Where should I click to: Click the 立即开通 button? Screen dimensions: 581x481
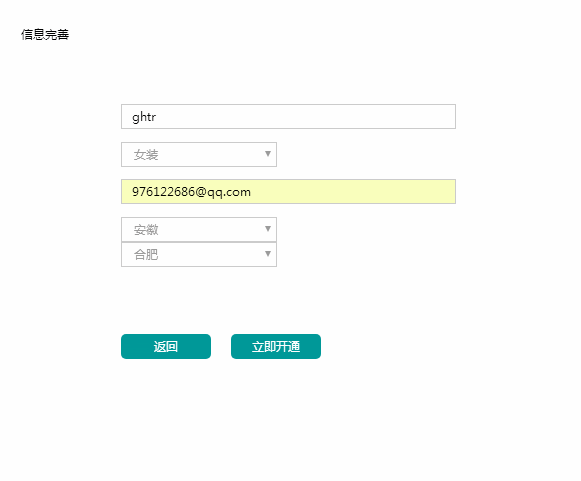pyautogui.click(x=276, y=346)
